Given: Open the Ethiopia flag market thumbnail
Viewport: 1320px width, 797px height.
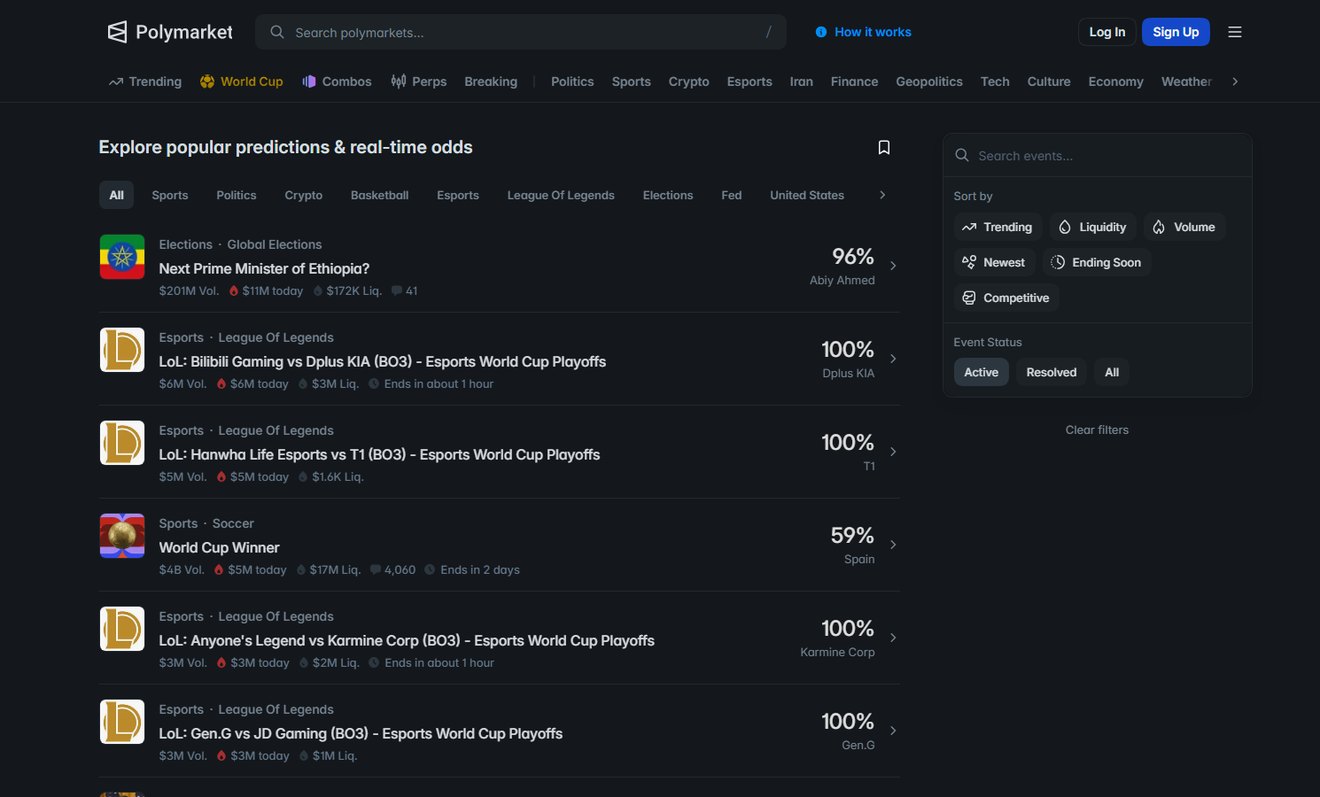Looking at the screenshot, I should point(122,257).
